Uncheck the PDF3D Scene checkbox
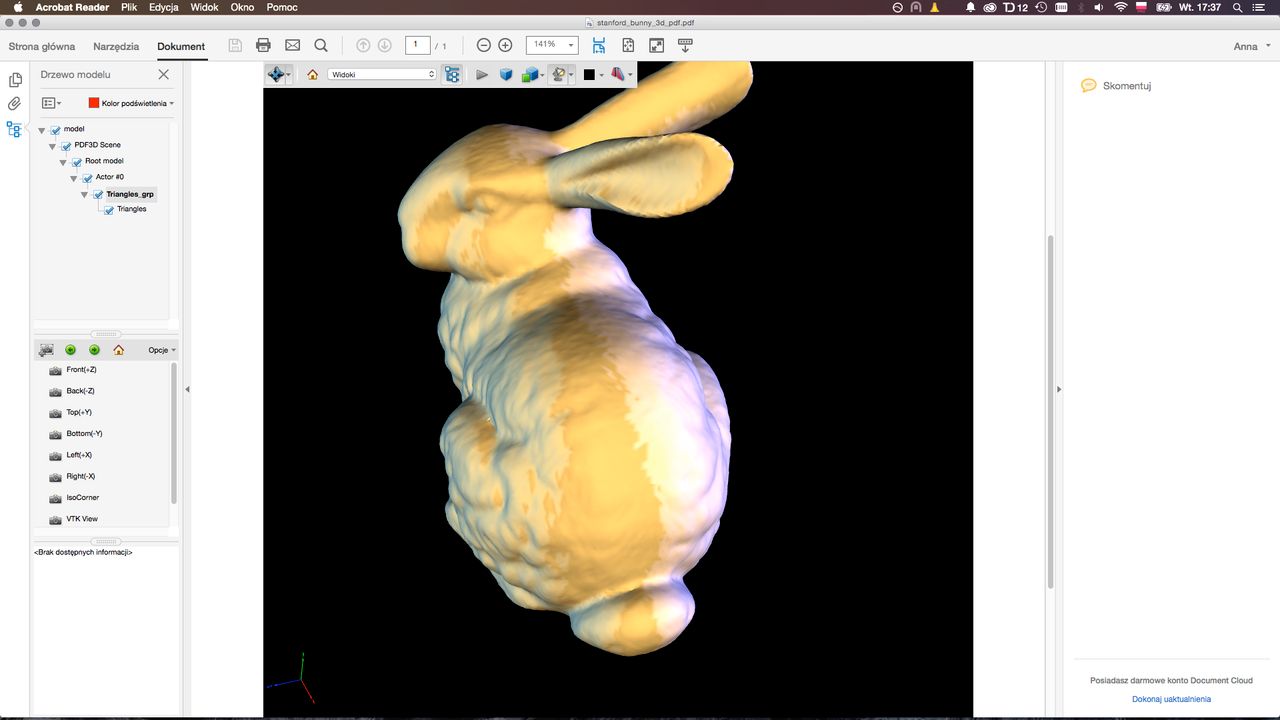This screenshot has height=720, width=1280. pos(66,146)
